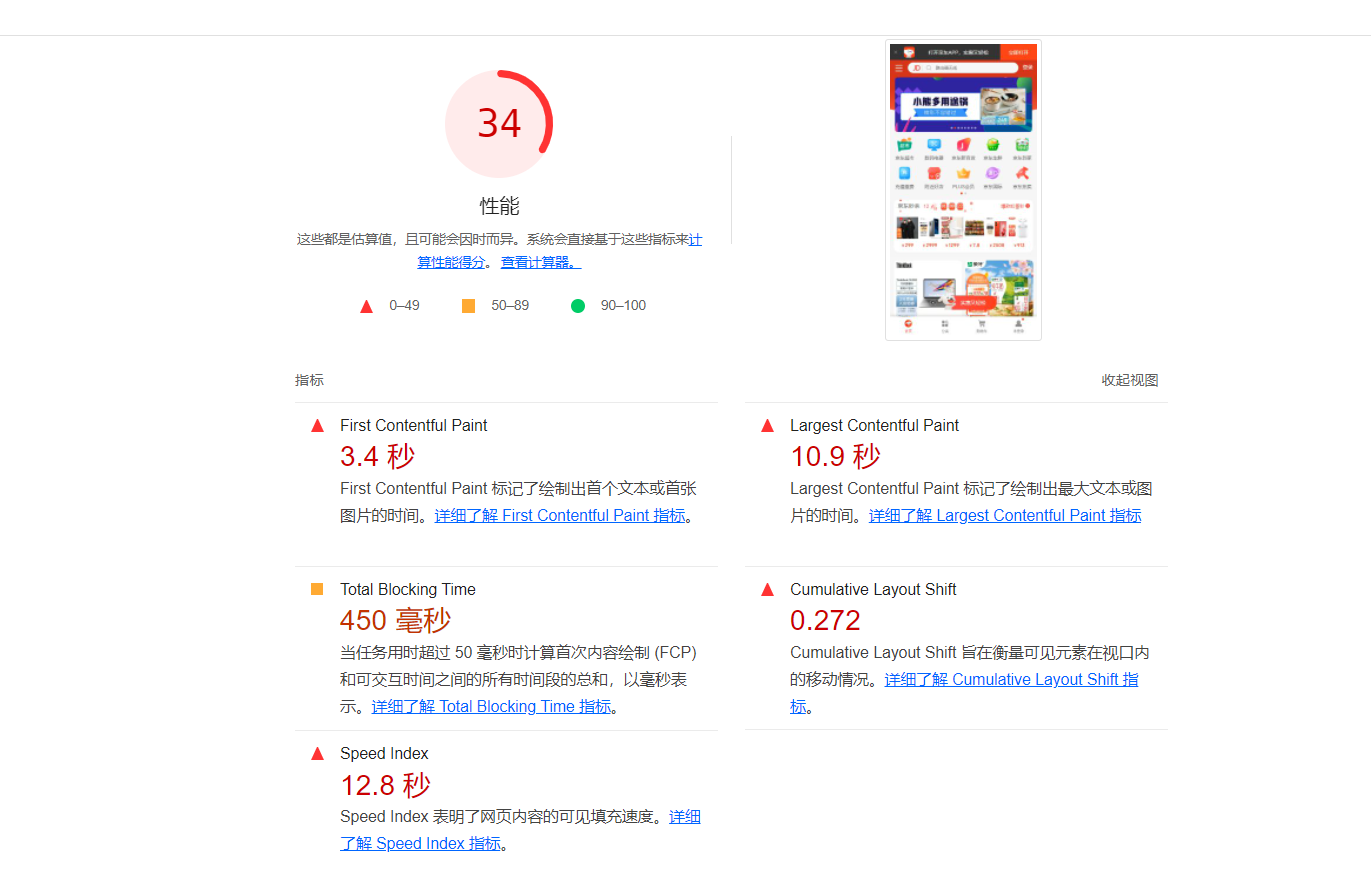Open the 计算性能得分 link
This screenshot has height=873, width=1371.
point(452,262)
